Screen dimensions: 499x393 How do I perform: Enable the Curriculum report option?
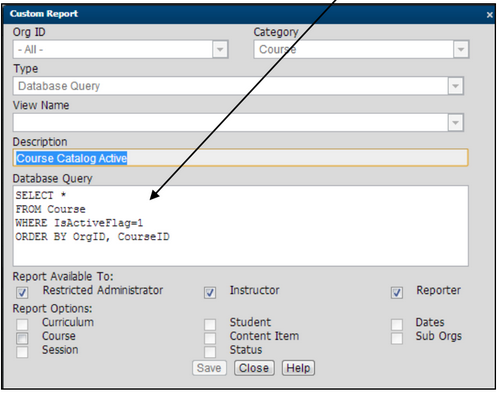click(22, 324)
